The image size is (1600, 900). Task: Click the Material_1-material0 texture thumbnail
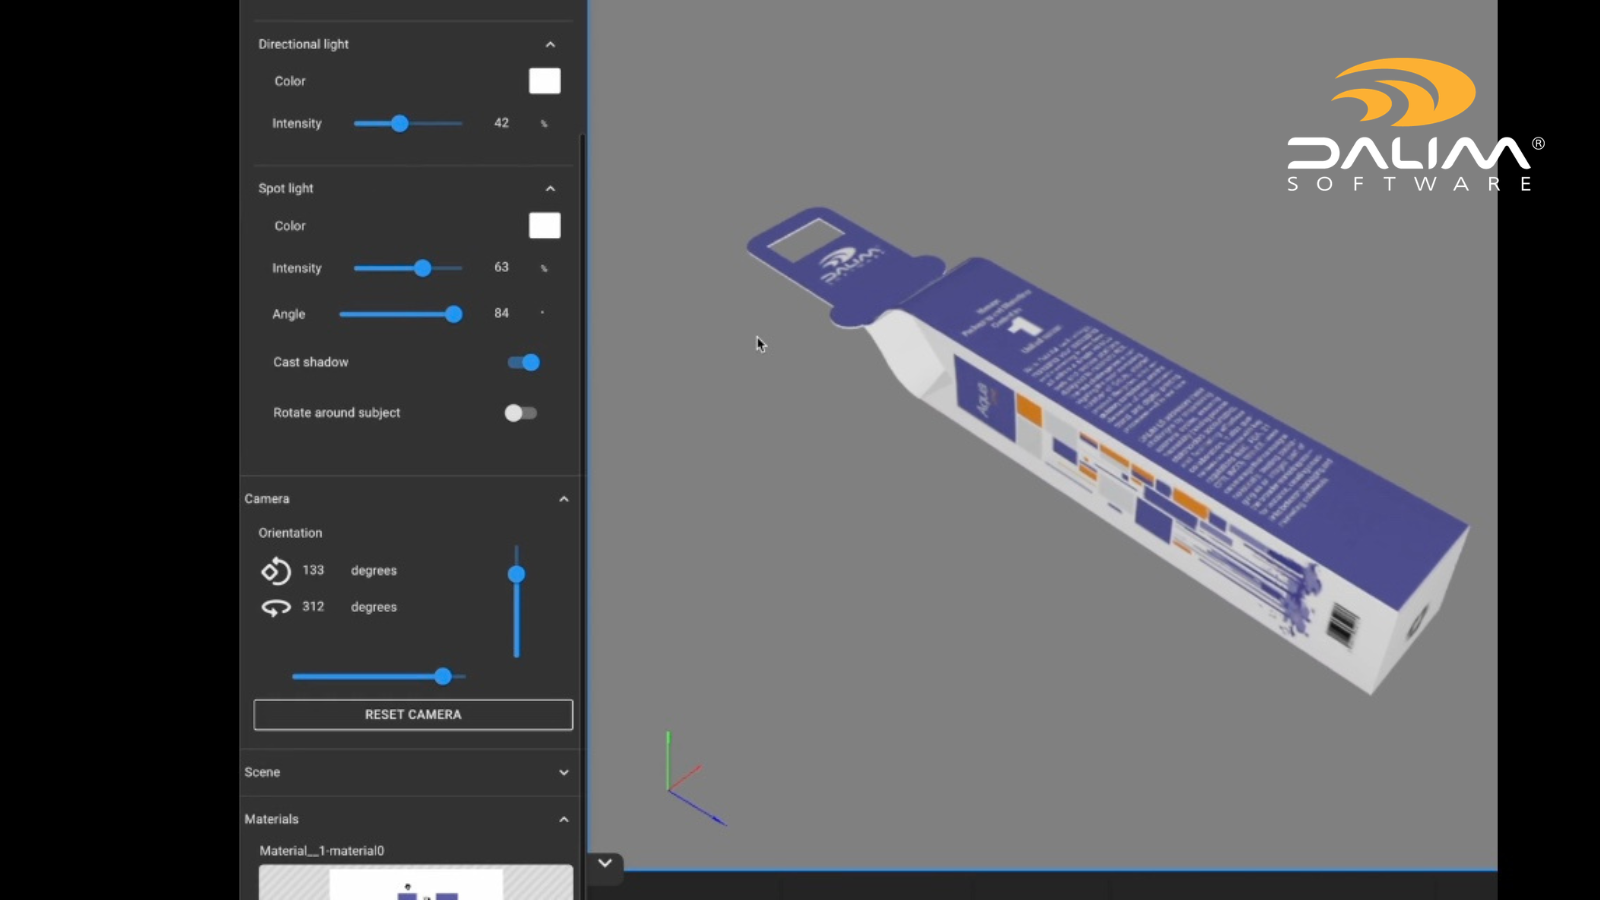(x=416, y=882)
